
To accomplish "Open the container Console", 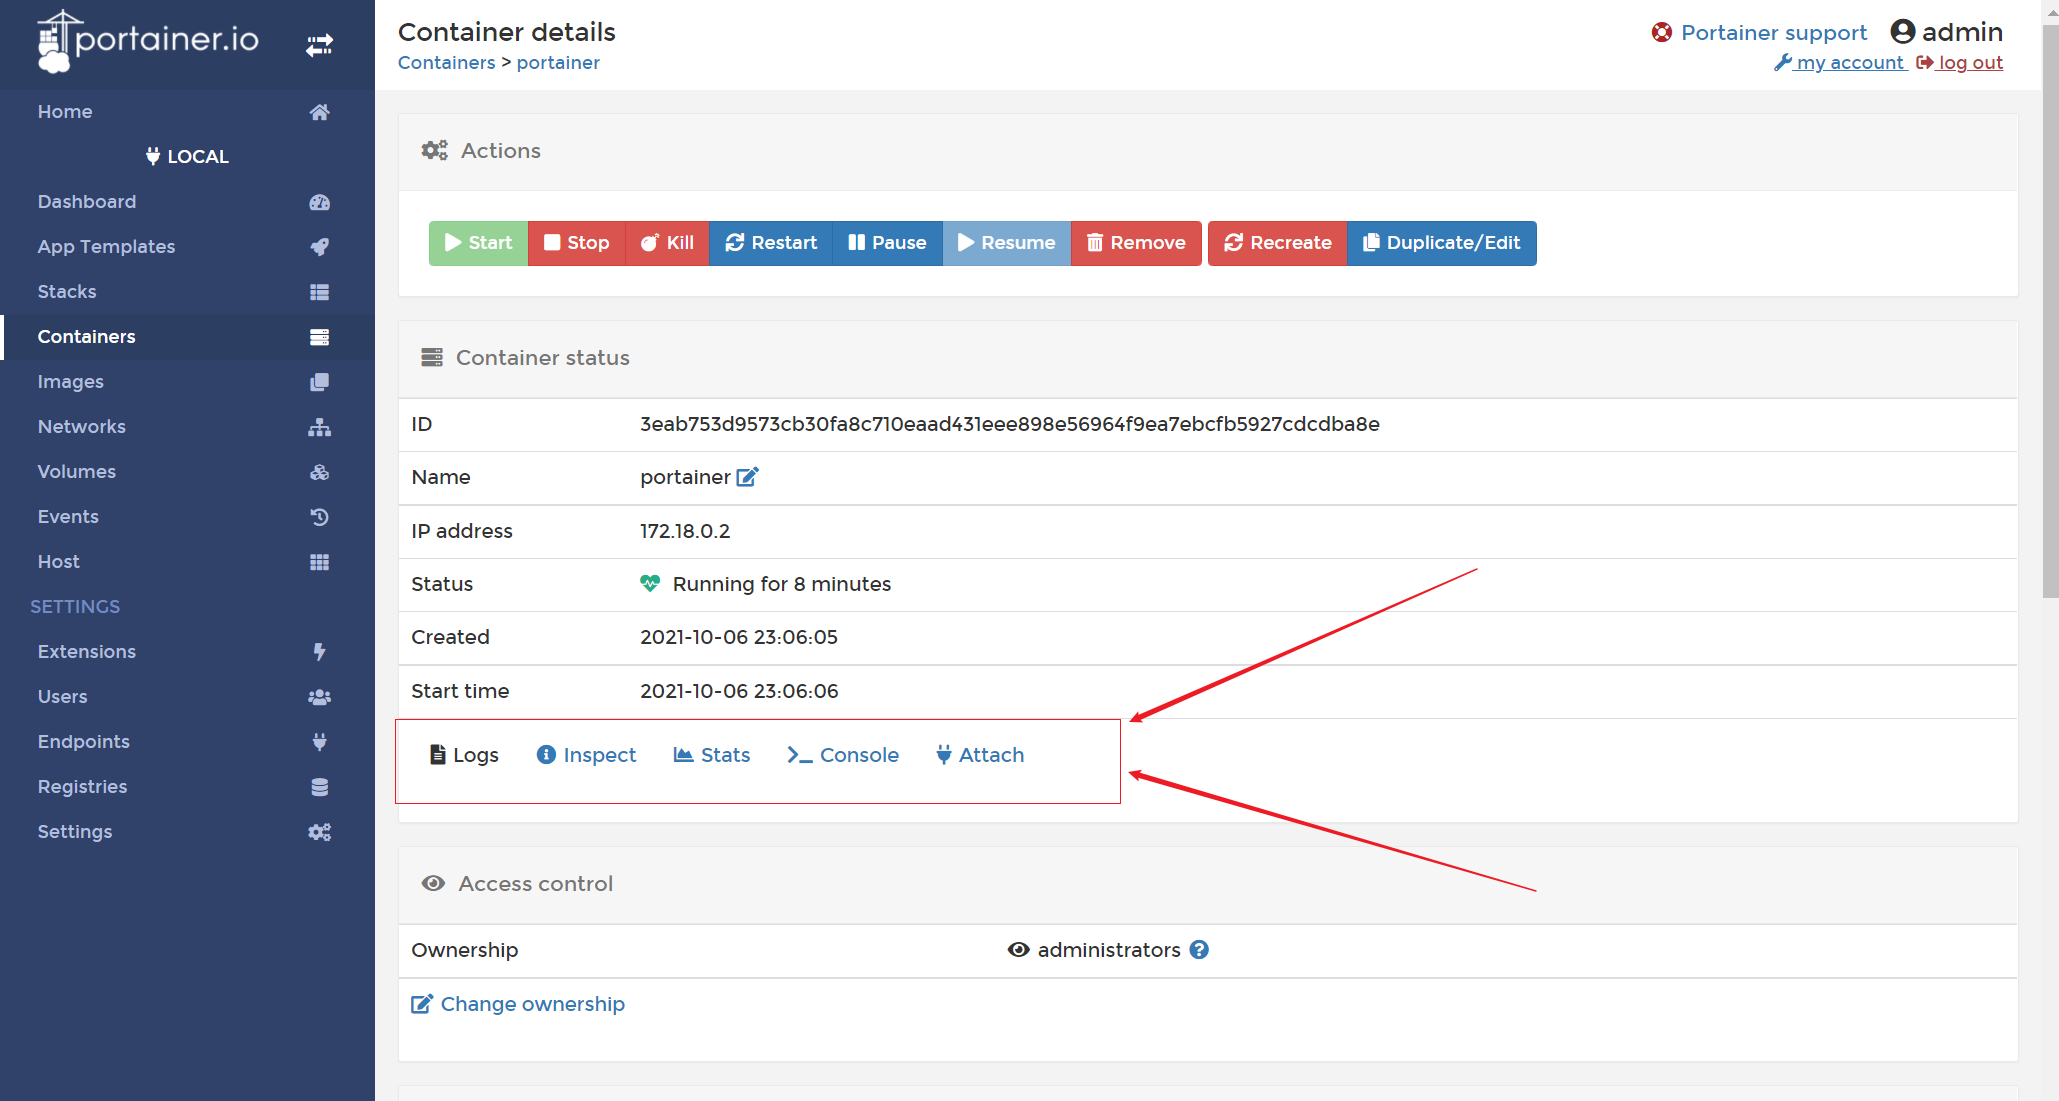I will click(x=843, y=755).
